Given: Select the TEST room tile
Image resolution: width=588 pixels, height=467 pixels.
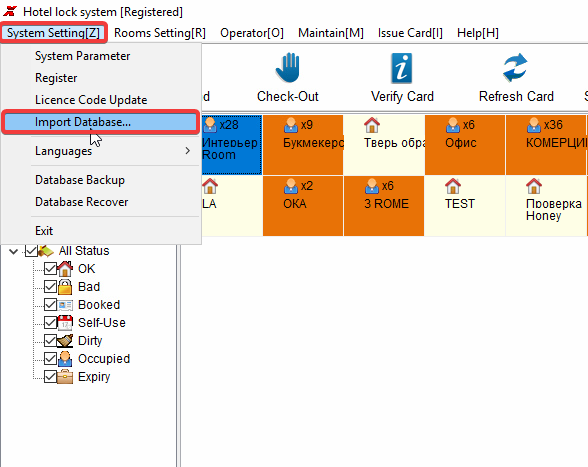Looking at the screenshot, I should click(x=465, y=206).
